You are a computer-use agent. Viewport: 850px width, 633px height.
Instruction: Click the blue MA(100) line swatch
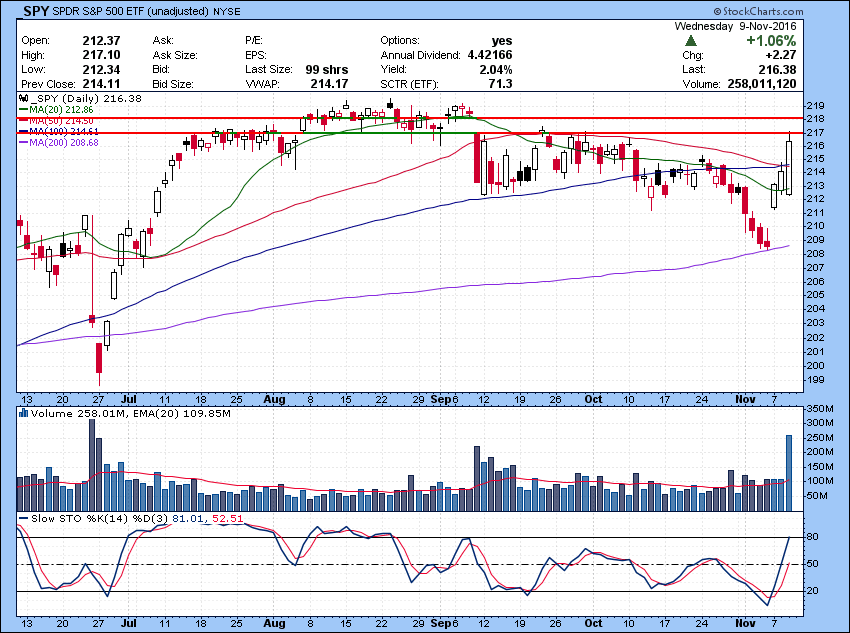23,132
